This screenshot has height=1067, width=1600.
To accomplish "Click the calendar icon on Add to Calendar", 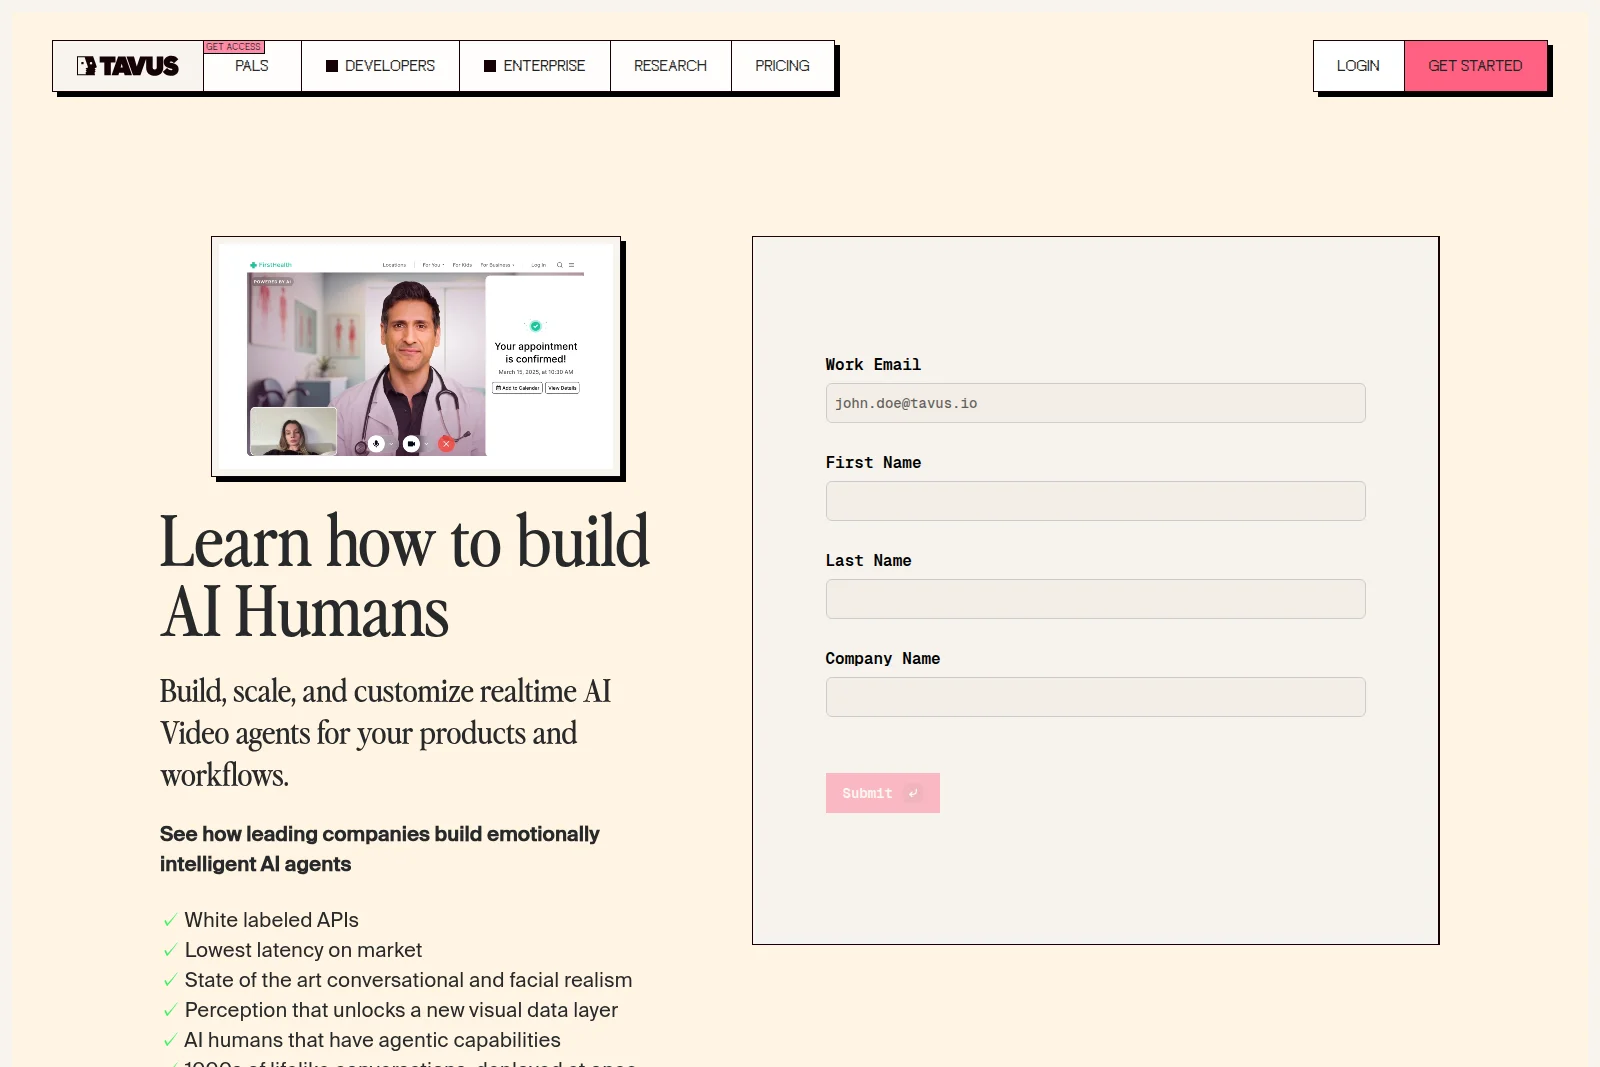I will click(x=498, y=388).
